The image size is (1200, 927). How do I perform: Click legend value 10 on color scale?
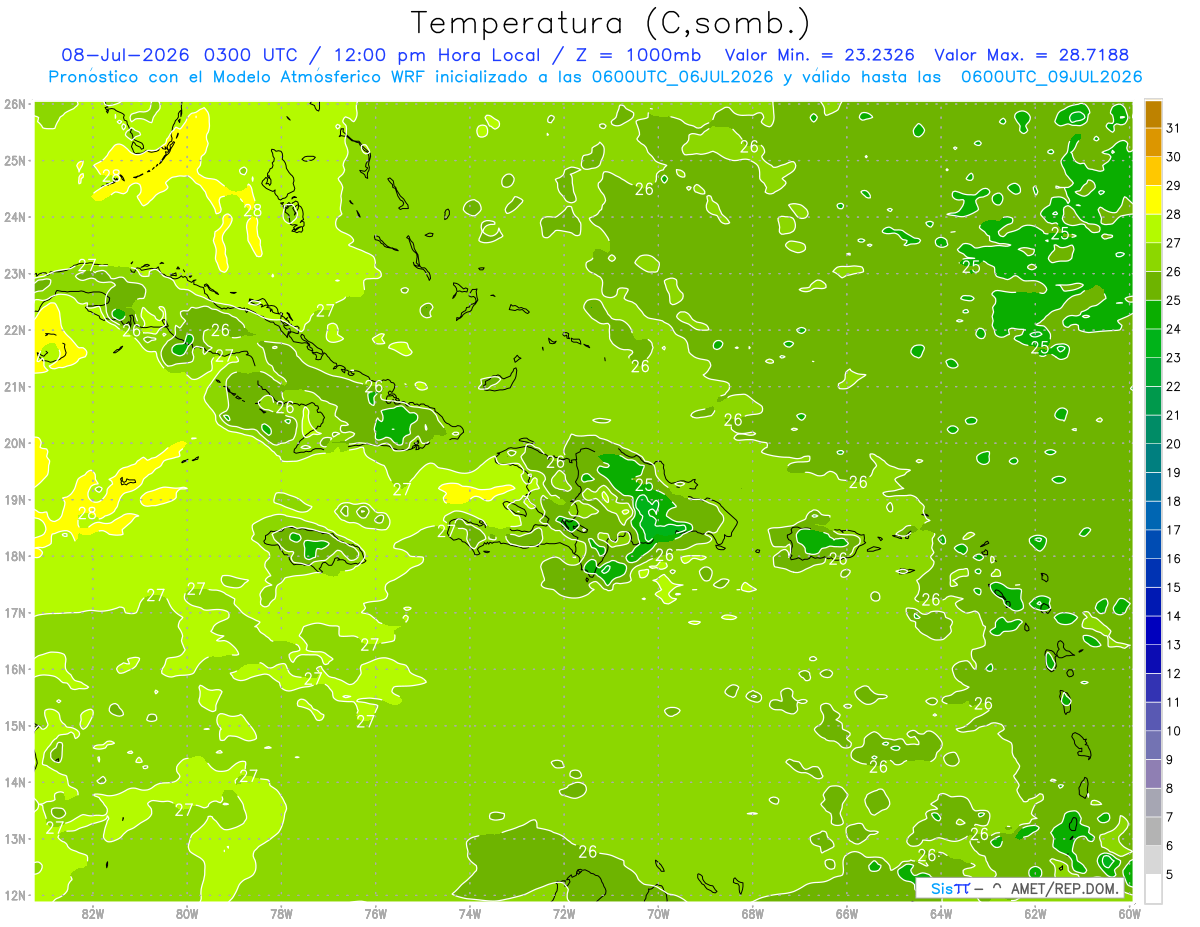(x=1174, y=730)
